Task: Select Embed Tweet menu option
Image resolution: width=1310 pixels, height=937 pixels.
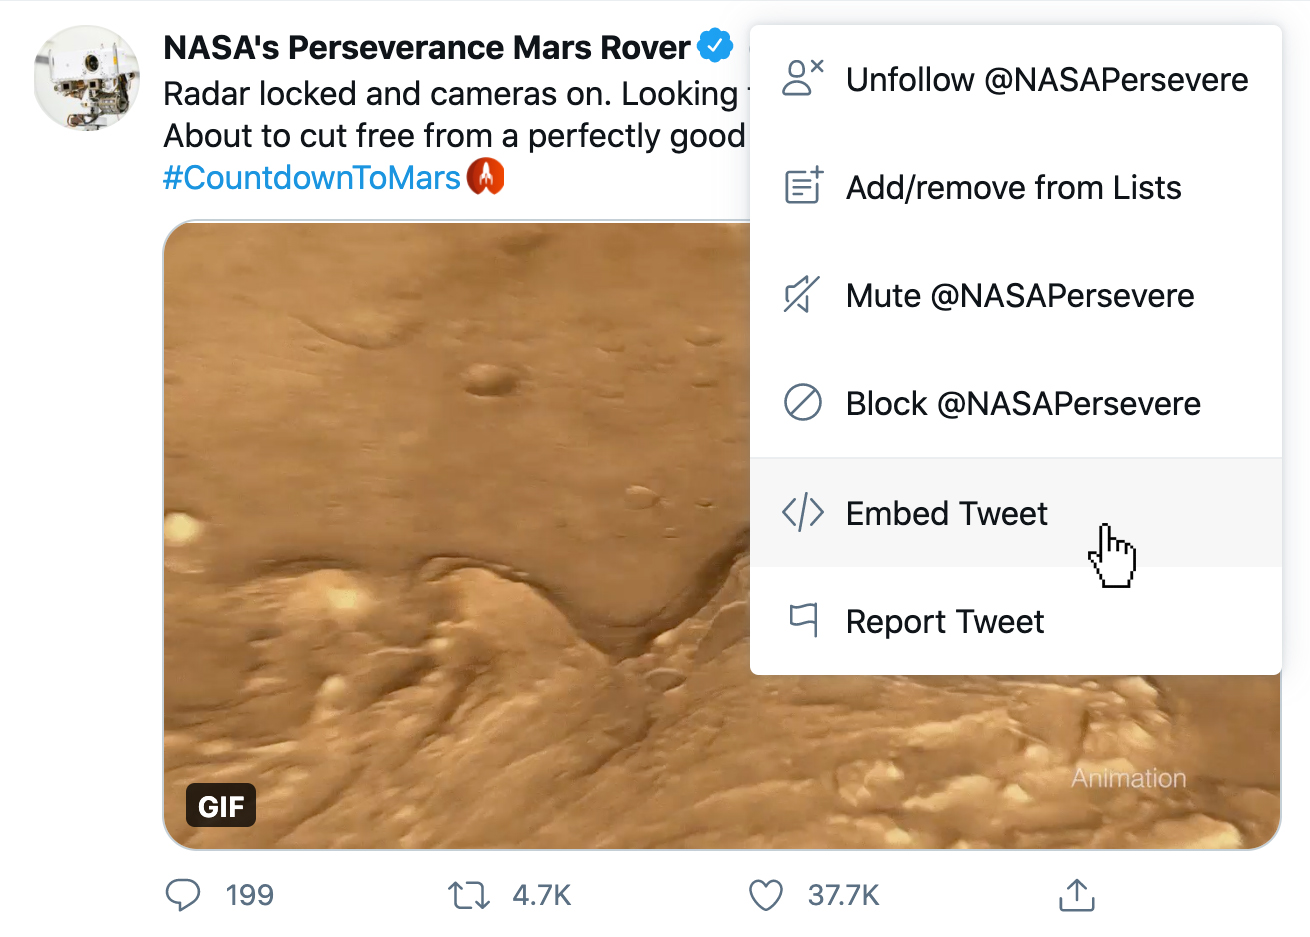Action: pyautogui.click(x=946, y=513)
